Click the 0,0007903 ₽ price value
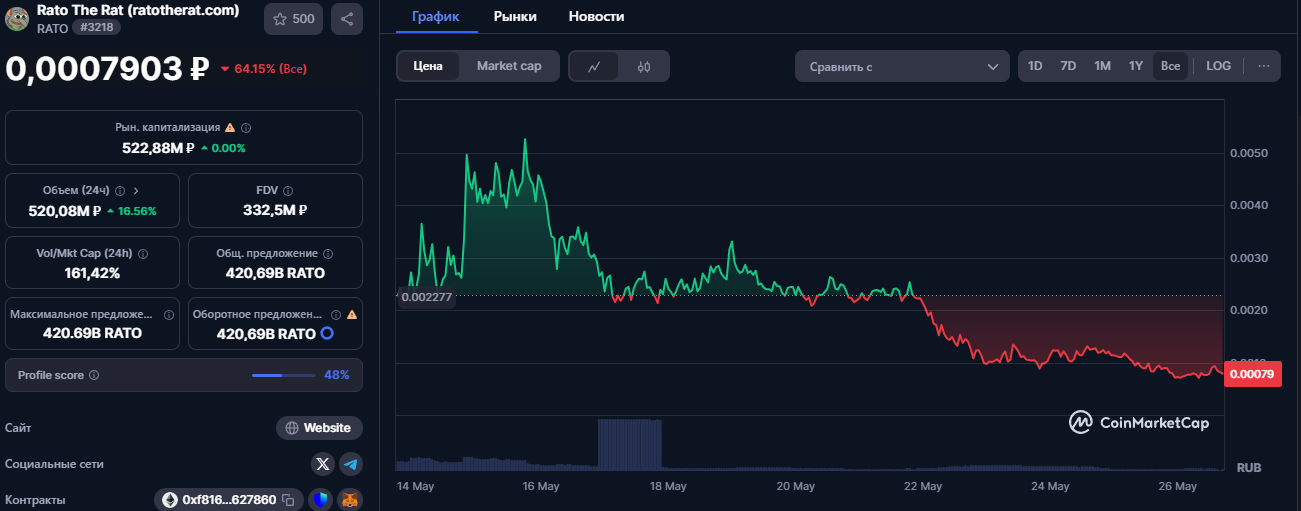This screenshot has width=1301, height=511. tap(107, 68)
